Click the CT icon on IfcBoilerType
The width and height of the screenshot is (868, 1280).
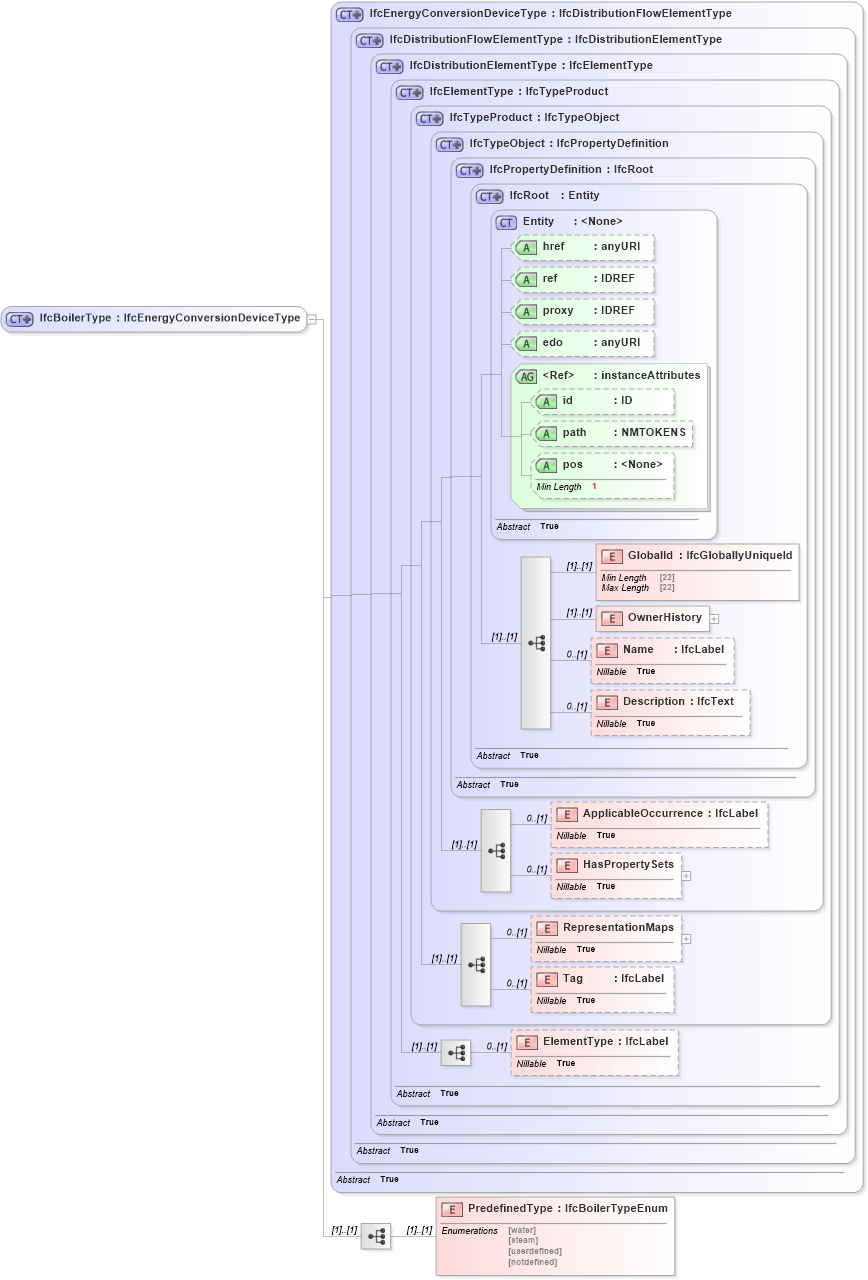pos(18,319)
